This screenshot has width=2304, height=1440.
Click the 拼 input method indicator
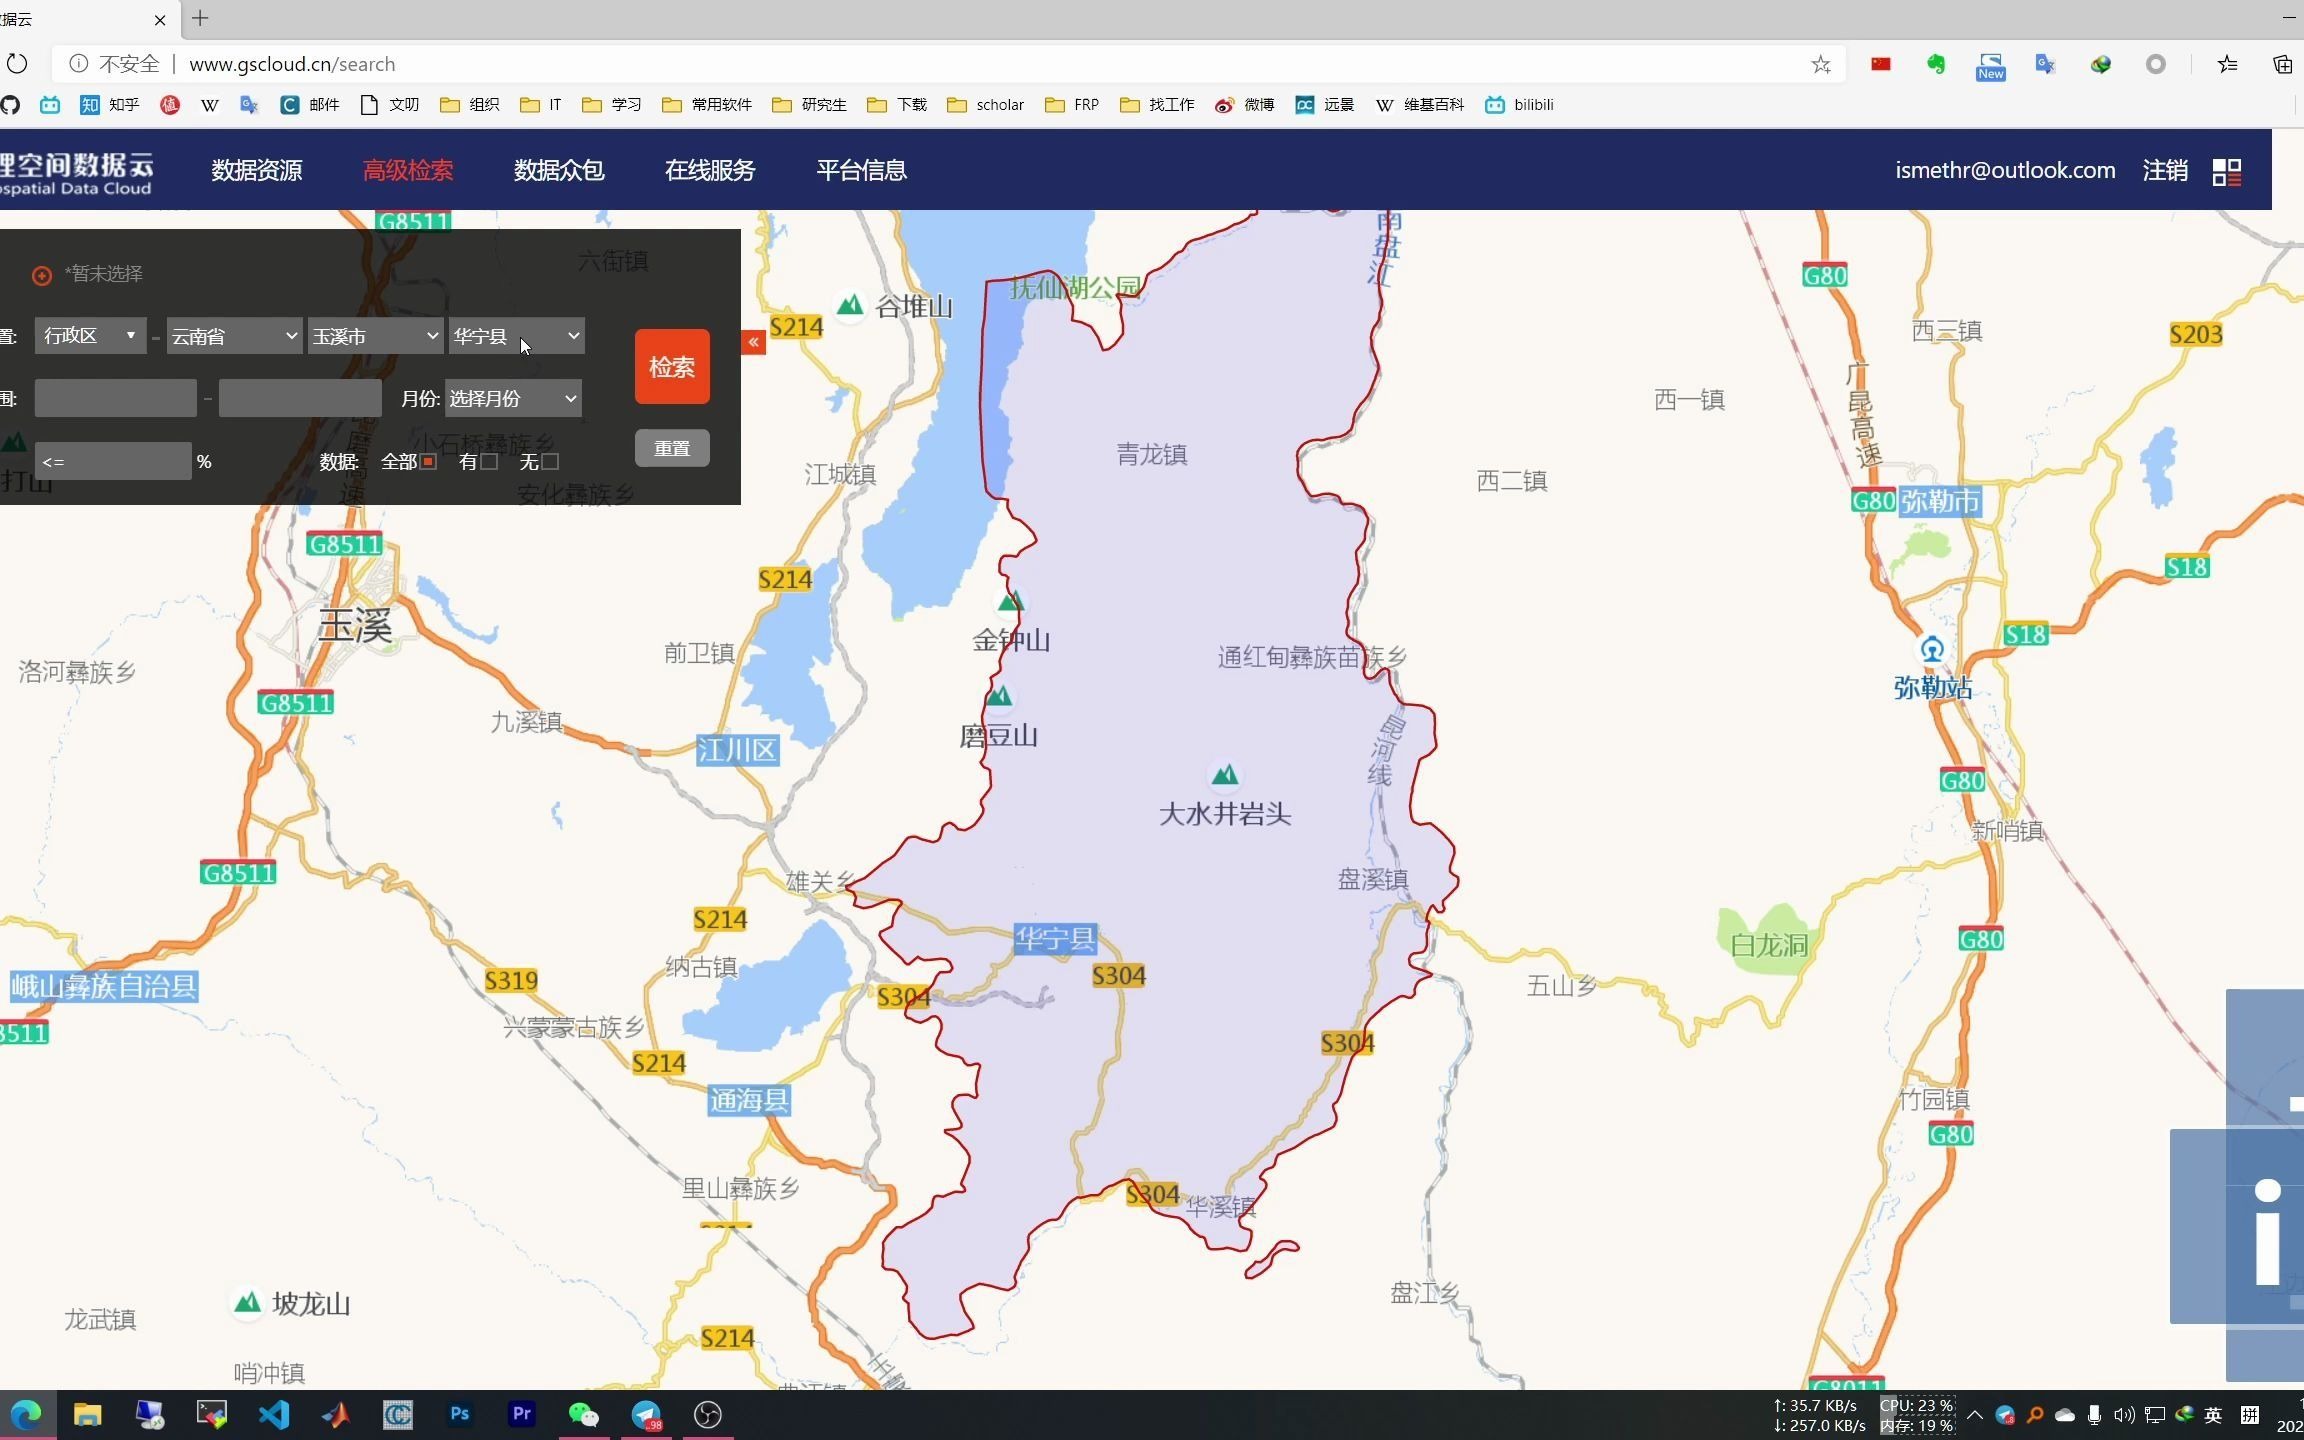click(x=2249, y=1415)
